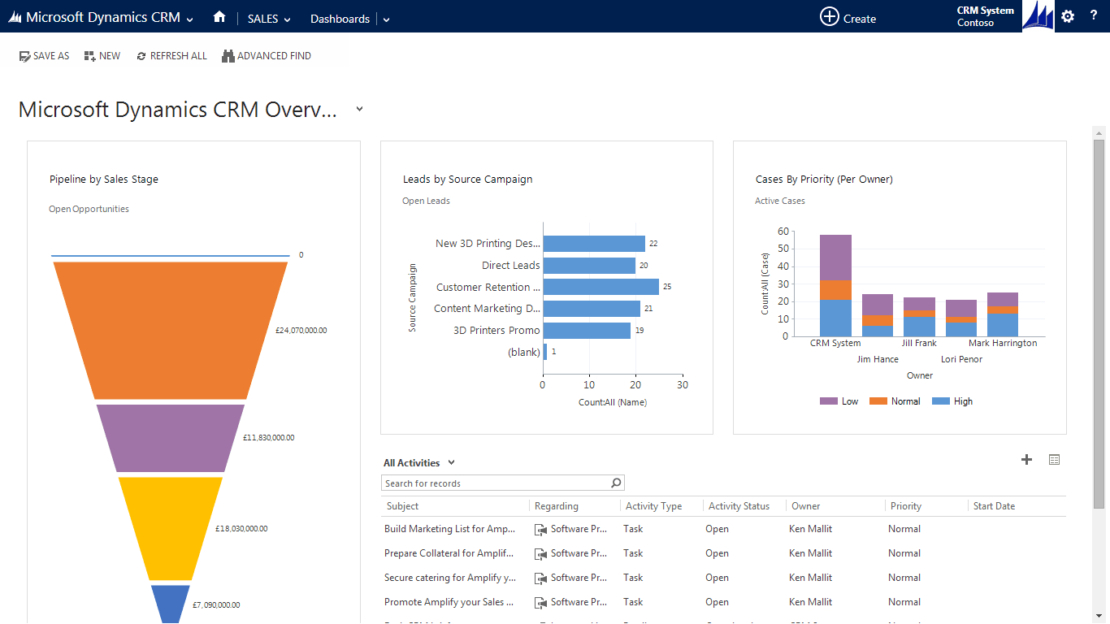
Task: Open the Software Pr record in the Regarding column
Action: 577,528
